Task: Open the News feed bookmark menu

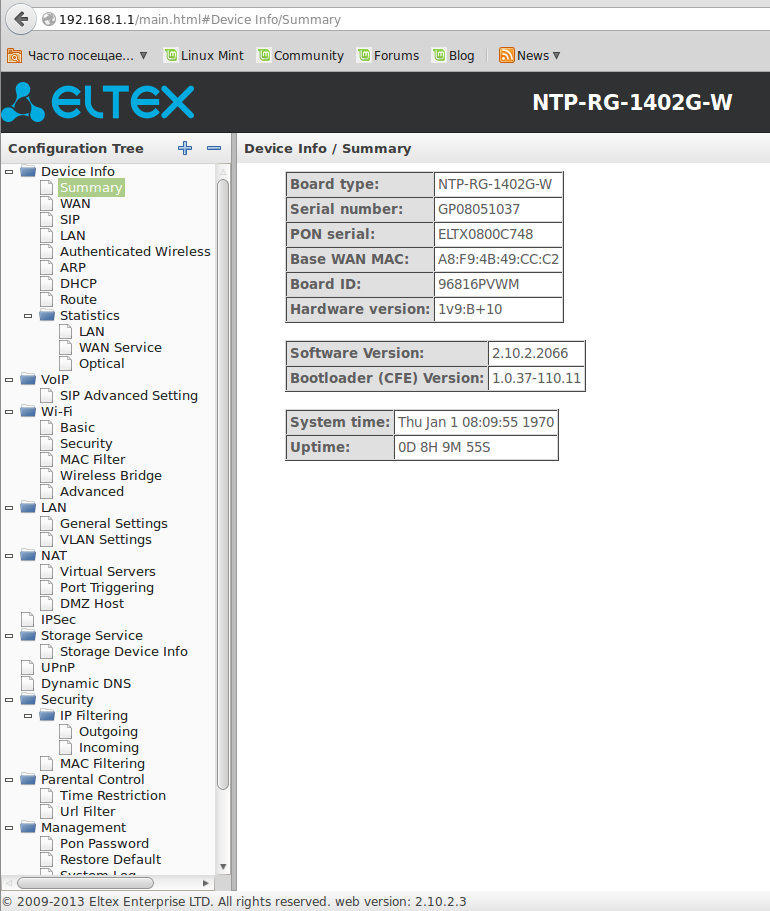Action: pyautogui.click(x=530, y=55)
